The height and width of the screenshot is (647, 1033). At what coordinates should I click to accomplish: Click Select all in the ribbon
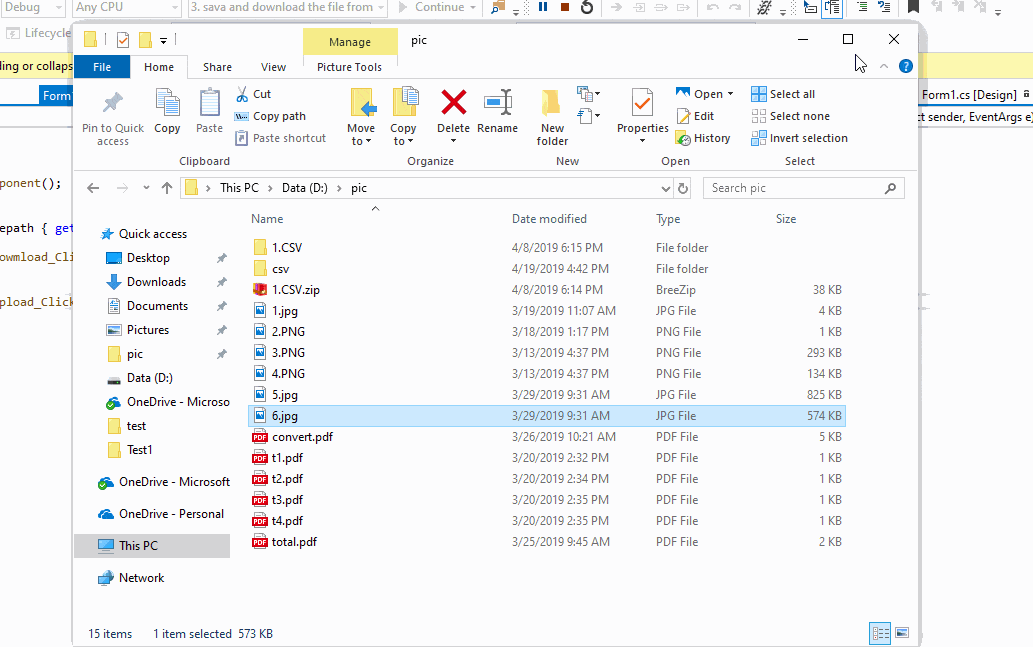click(x=783, y=94)
